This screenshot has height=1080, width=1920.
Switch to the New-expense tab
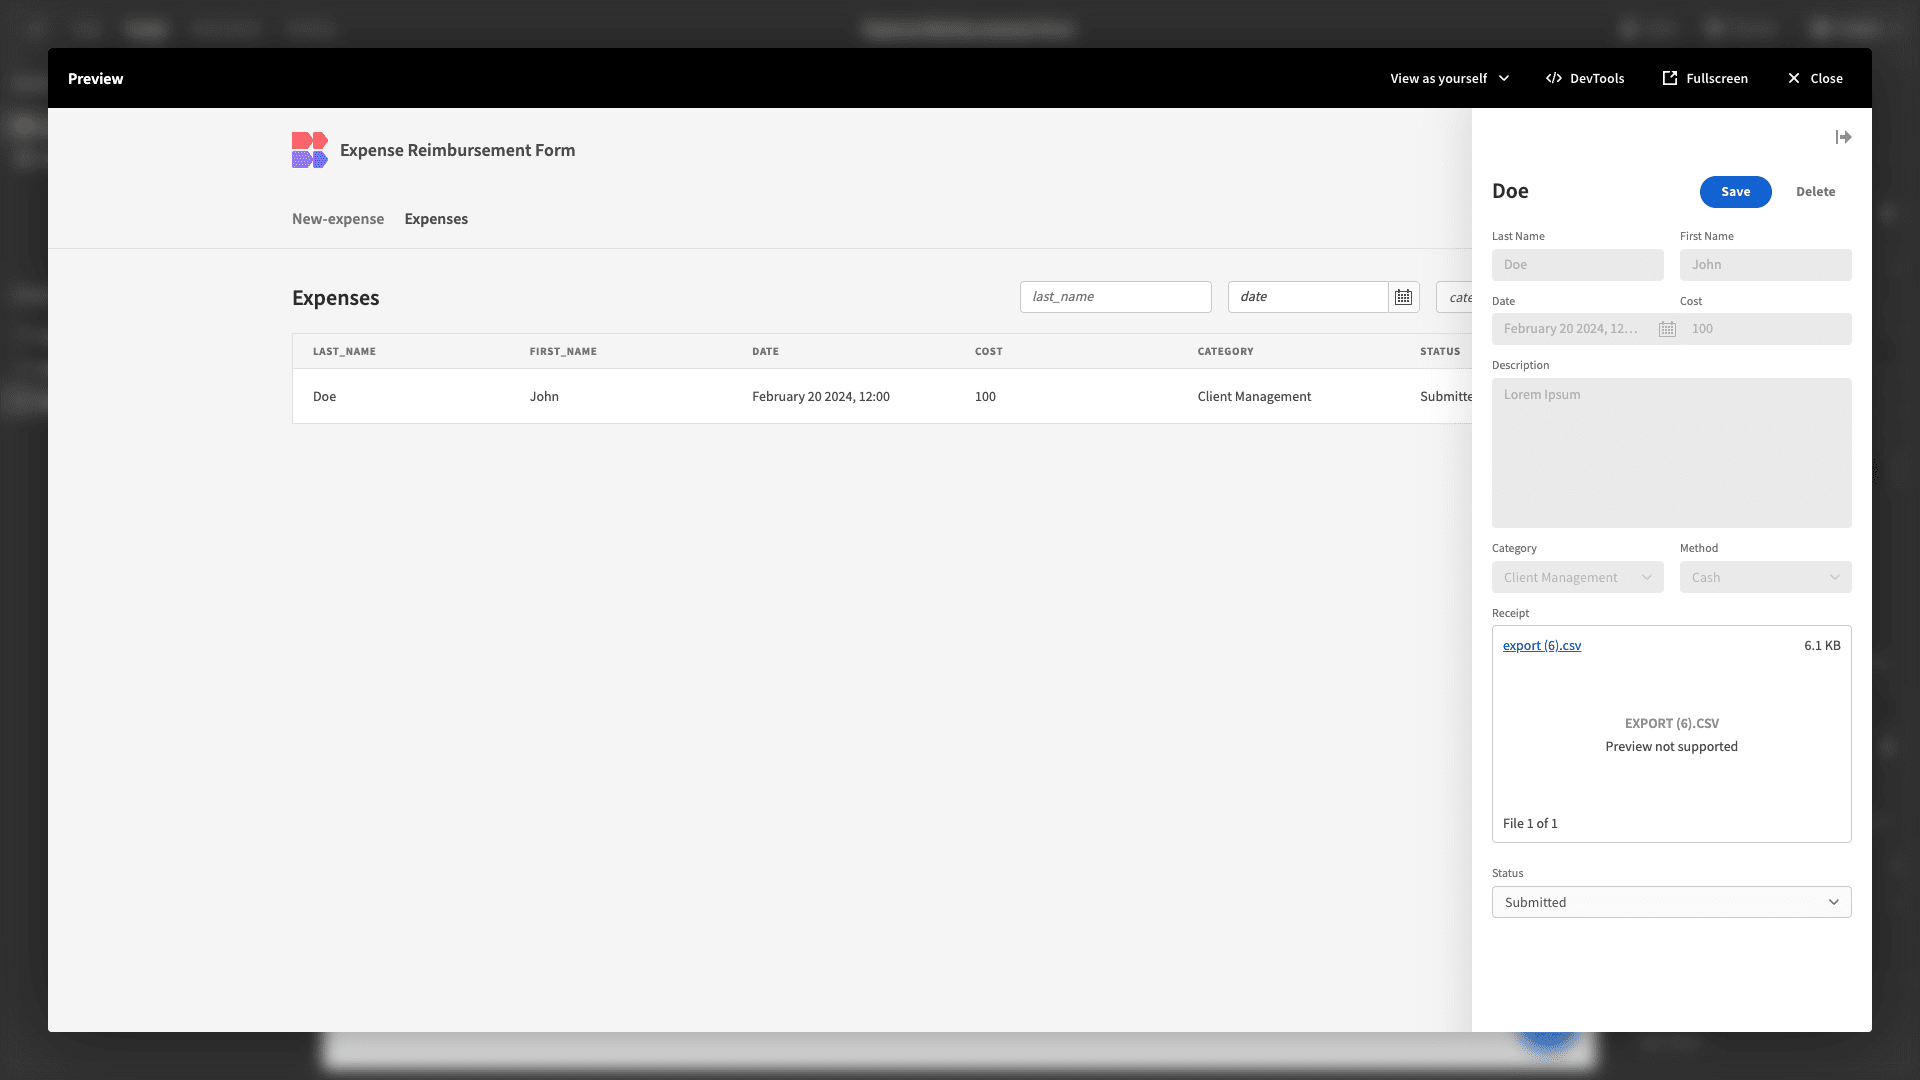click(x=337, y=219)
